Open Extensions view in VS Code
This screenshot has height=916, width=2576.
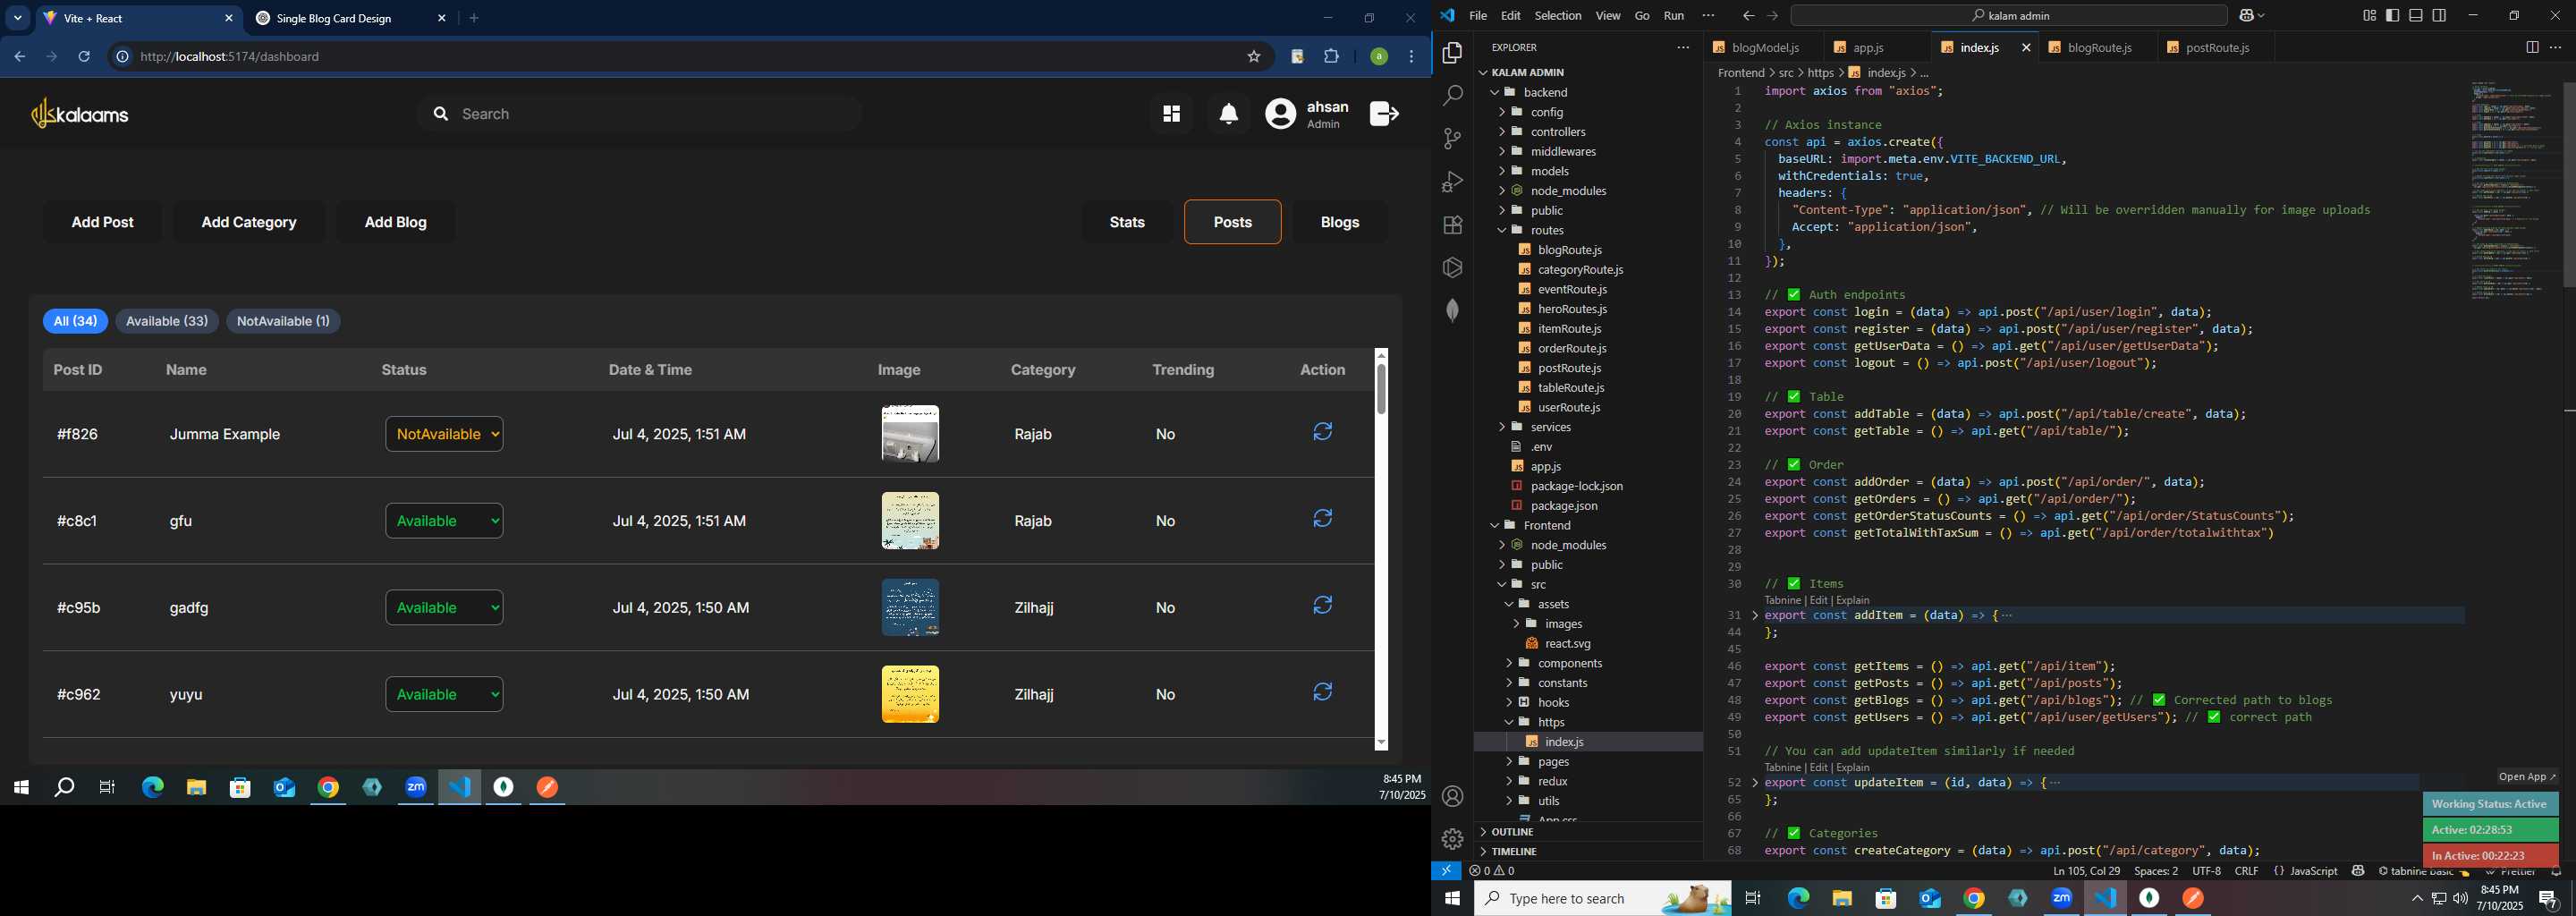tap(1452, 225)
